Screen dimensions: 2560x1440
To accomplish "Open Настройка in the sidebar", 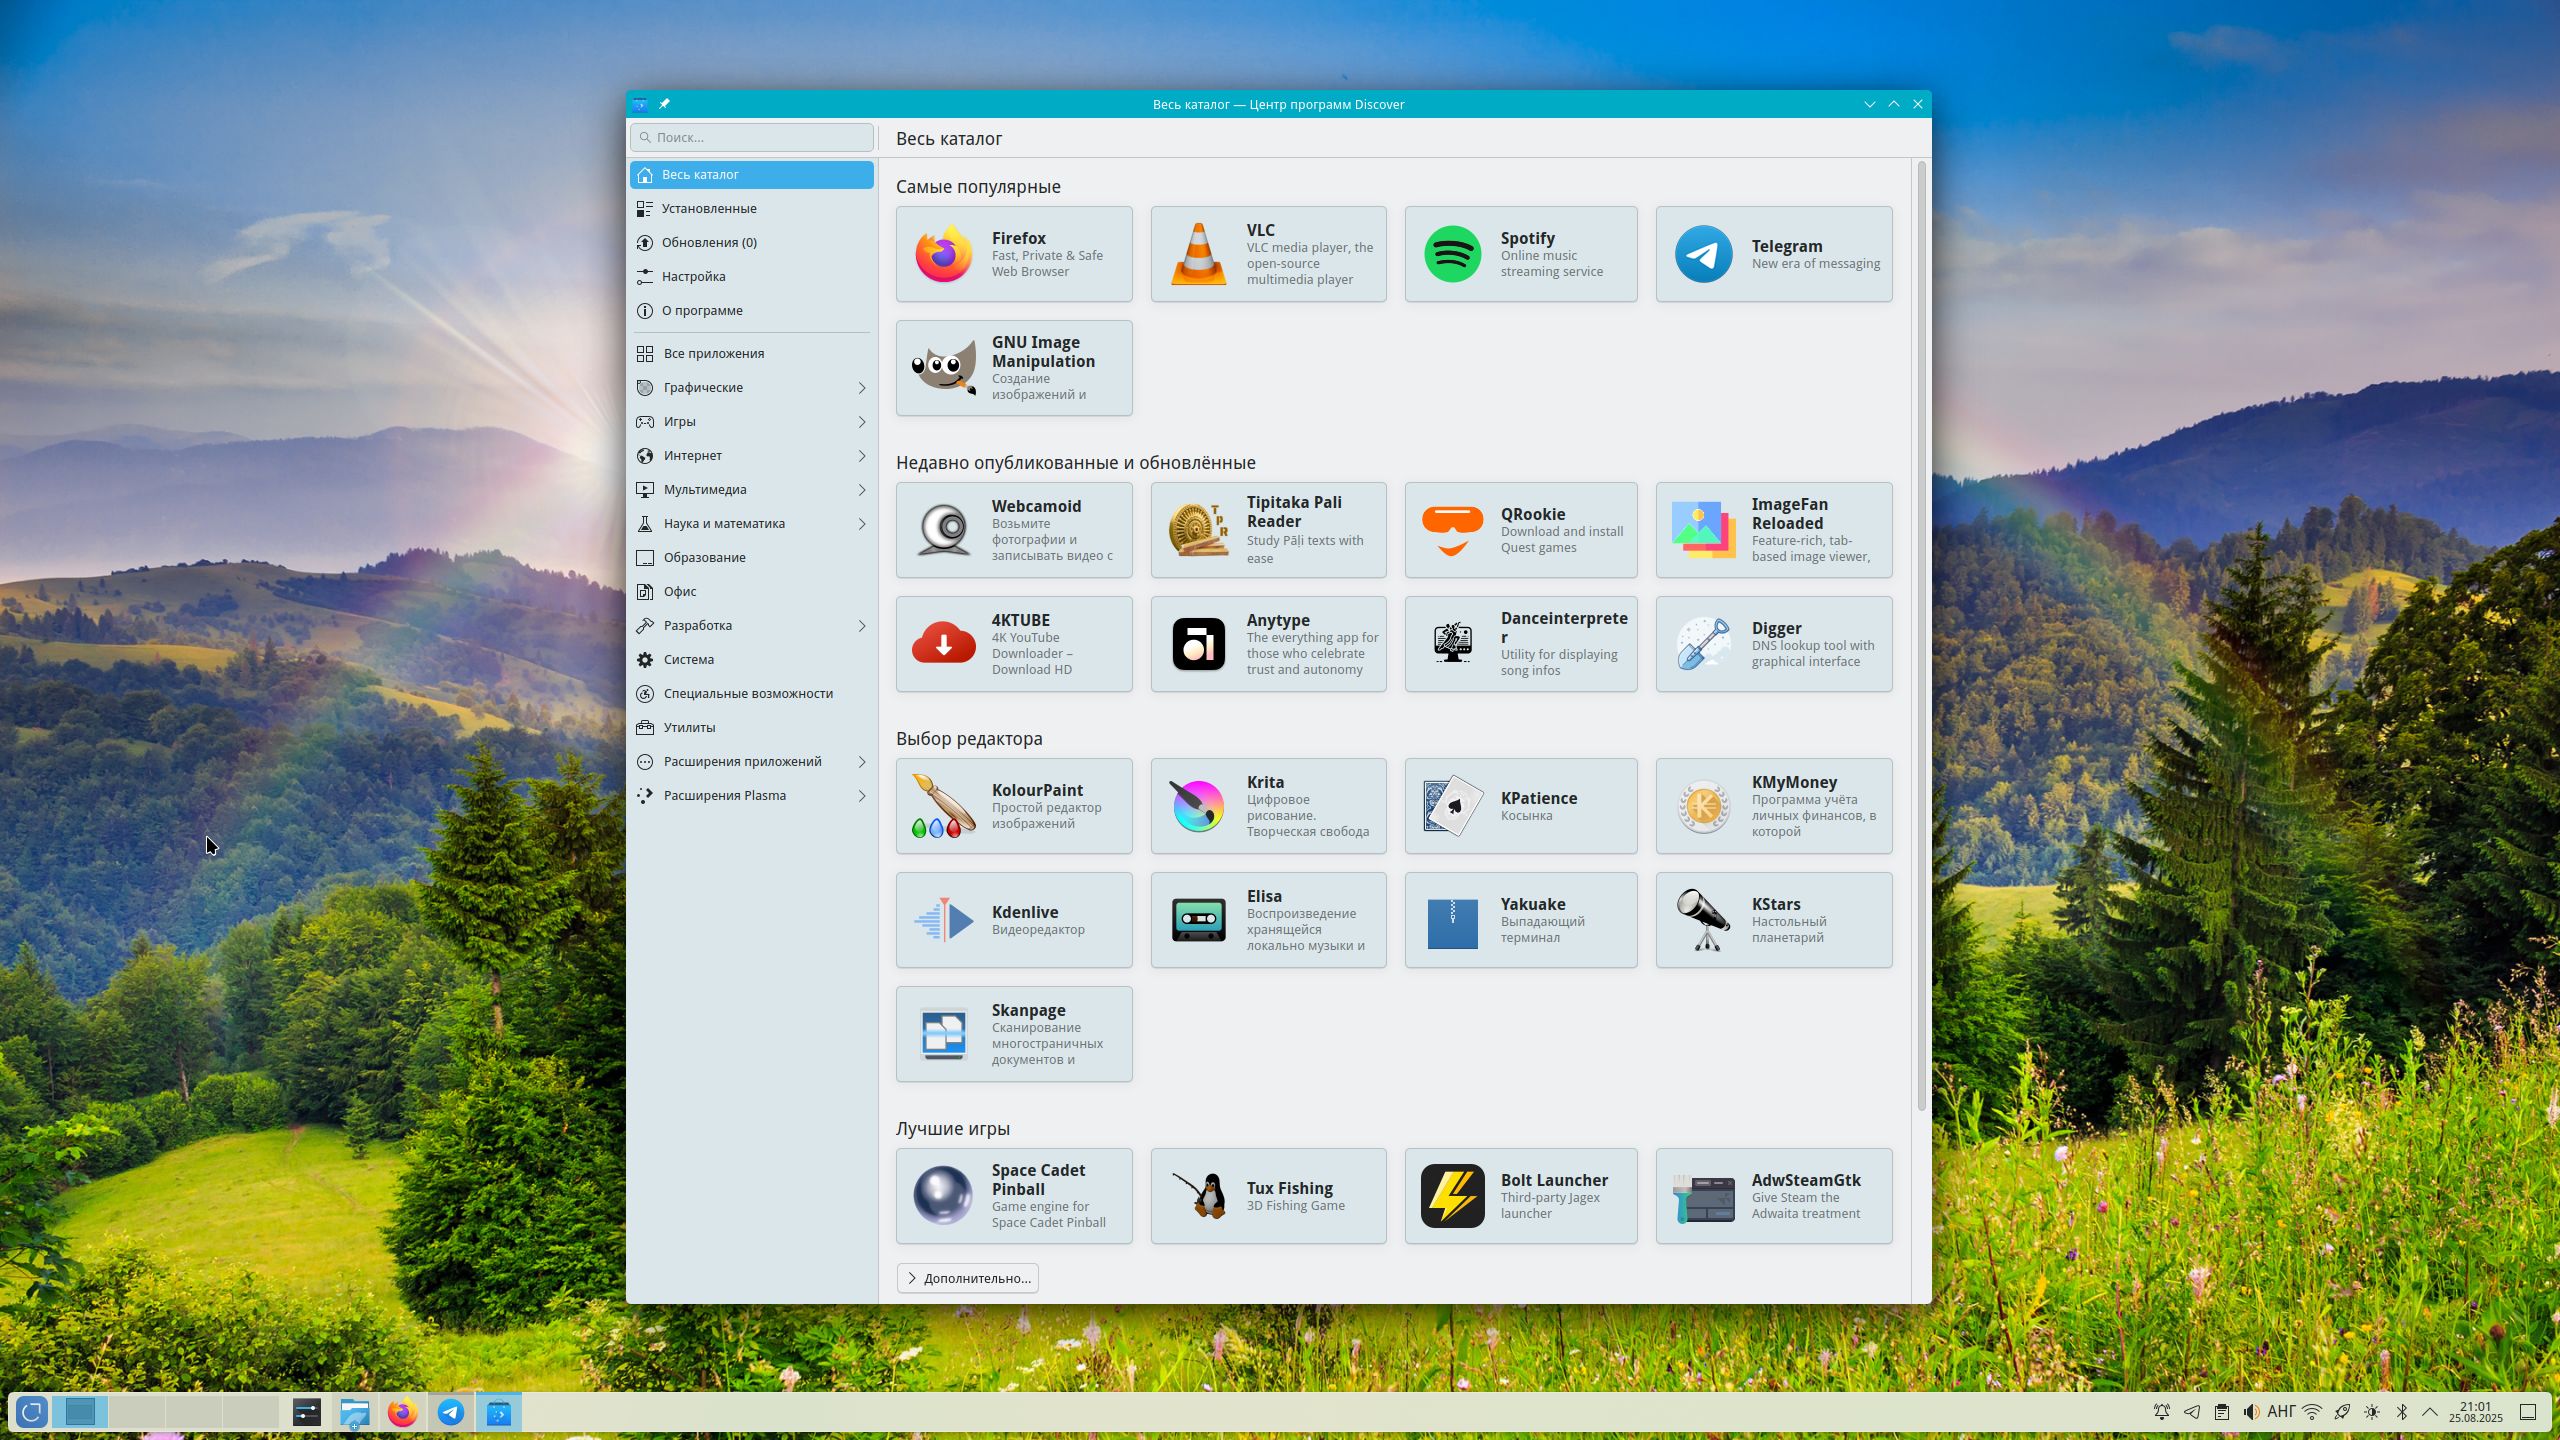I will 693,276.
